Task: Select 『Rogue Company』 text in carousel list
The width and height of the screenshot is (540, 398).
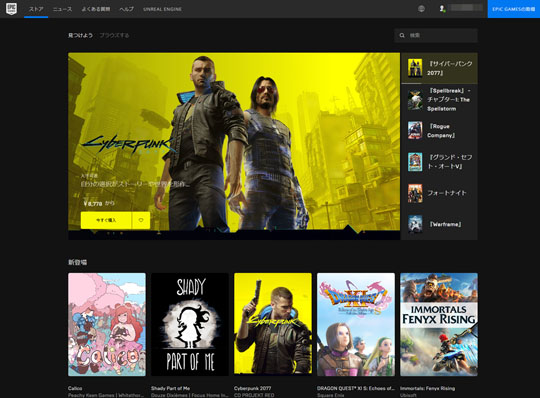Action: 441,131
